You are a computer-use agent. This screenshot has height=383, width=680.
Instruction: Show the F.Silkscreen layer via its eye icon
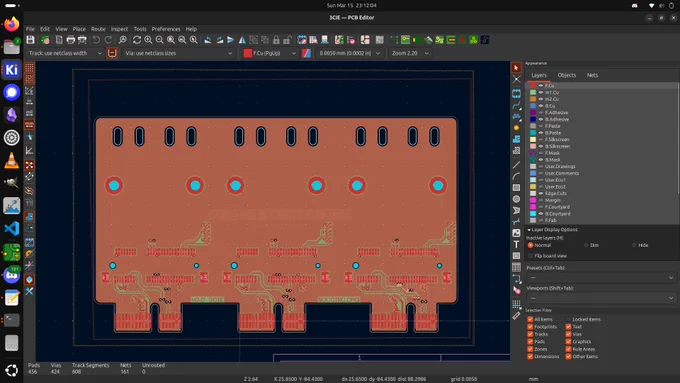pyautogui.click(x=541, y=140)
